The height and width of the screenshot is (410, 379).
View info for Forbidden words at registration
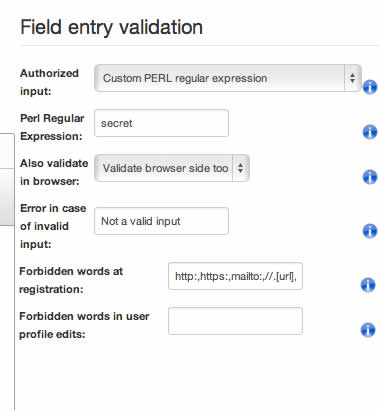click(368, 285)
